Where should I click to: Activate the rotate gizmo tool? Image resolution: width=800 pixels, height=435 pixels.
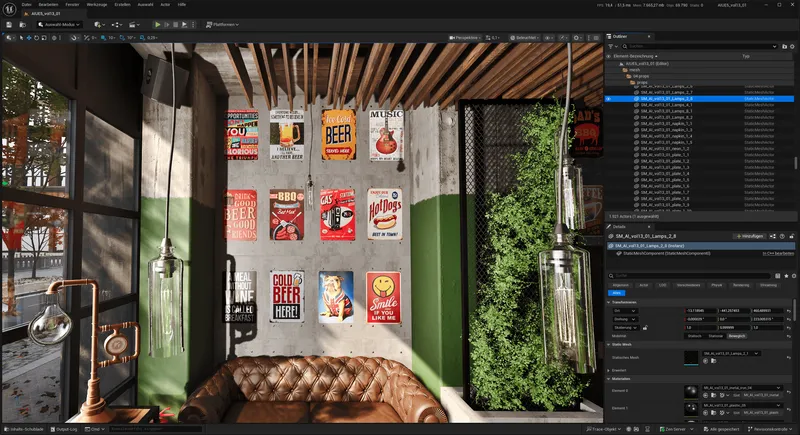(36, 38)
